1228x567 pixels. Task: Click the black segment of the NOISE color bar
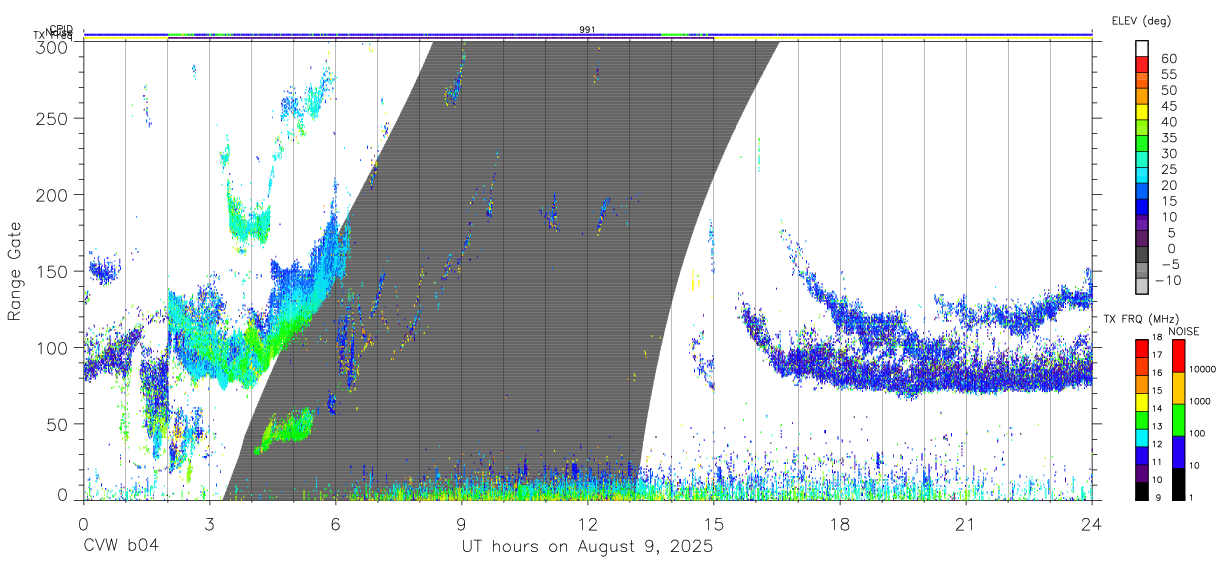click(x=1177, y=484)
